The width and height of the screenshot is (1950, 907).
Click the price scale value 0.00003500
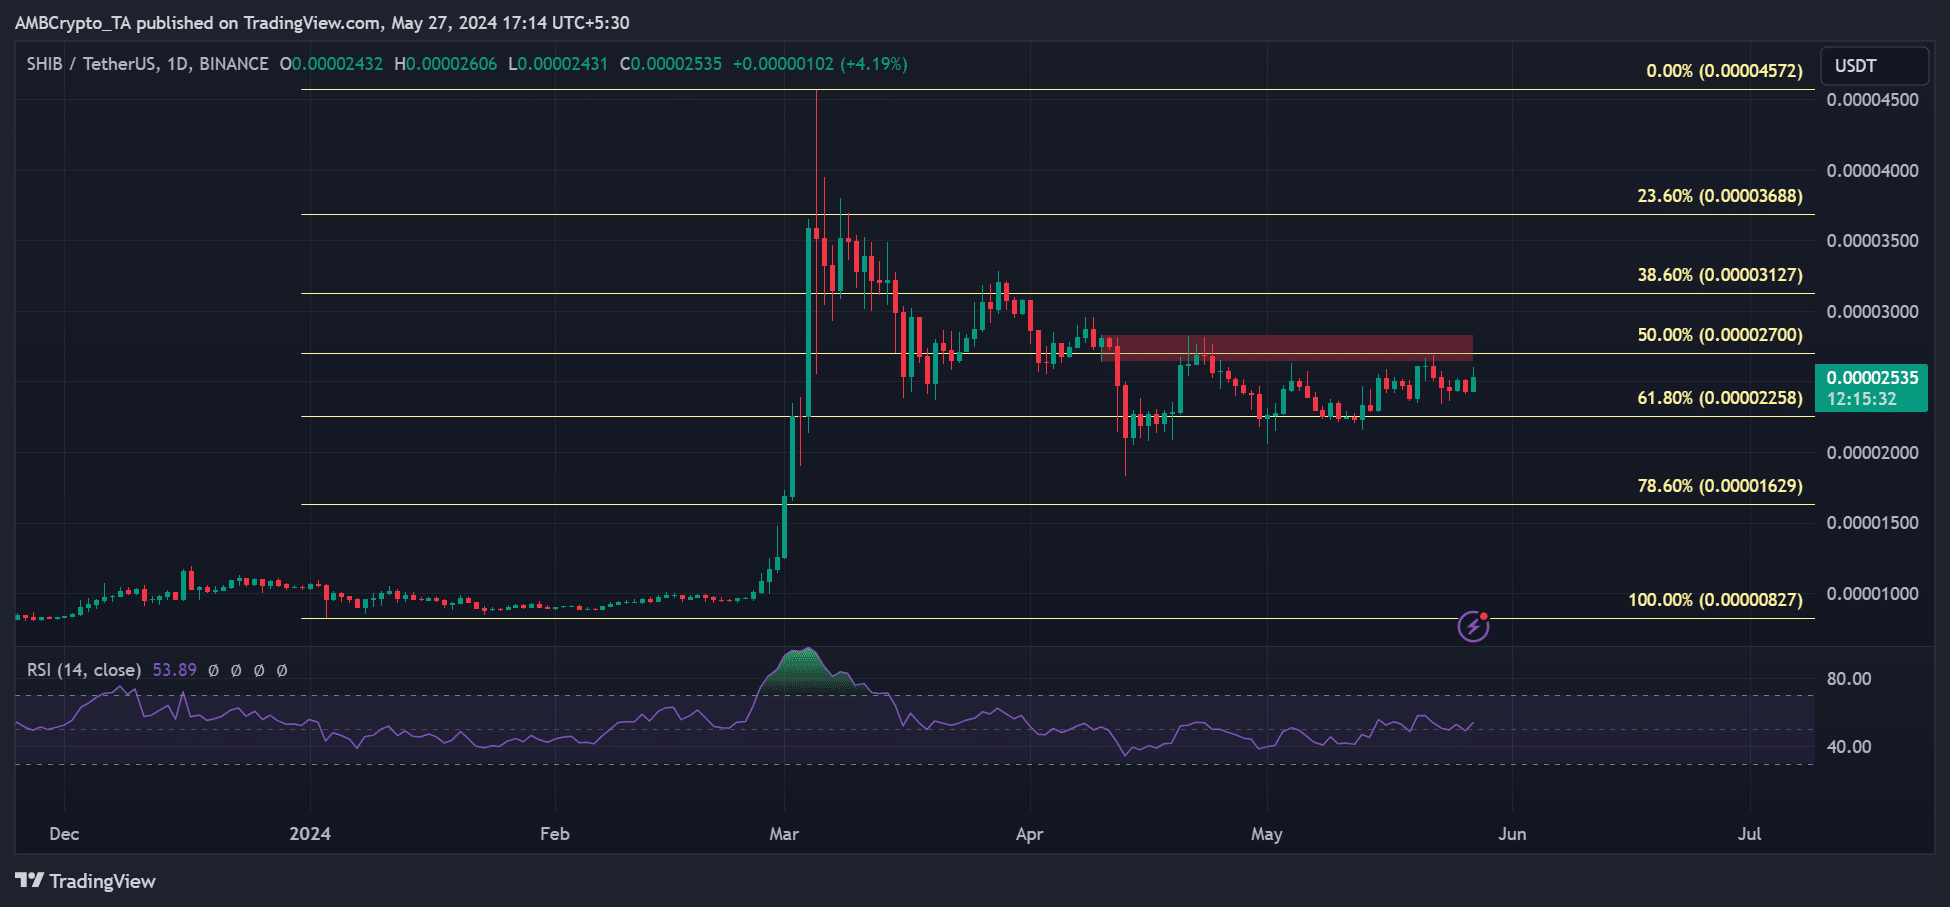click(1872, 241)
